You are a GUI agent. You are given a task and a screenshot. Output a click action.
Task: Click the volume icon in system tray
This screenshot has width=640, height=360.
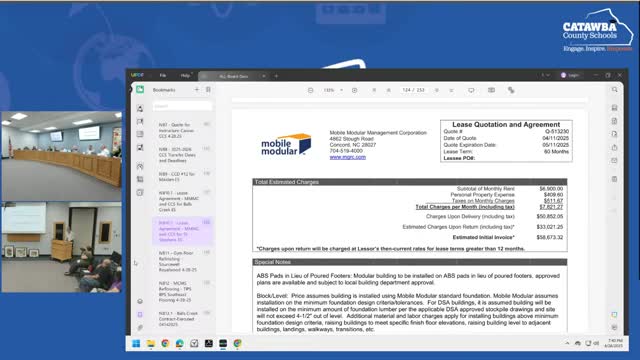[596, 344]
